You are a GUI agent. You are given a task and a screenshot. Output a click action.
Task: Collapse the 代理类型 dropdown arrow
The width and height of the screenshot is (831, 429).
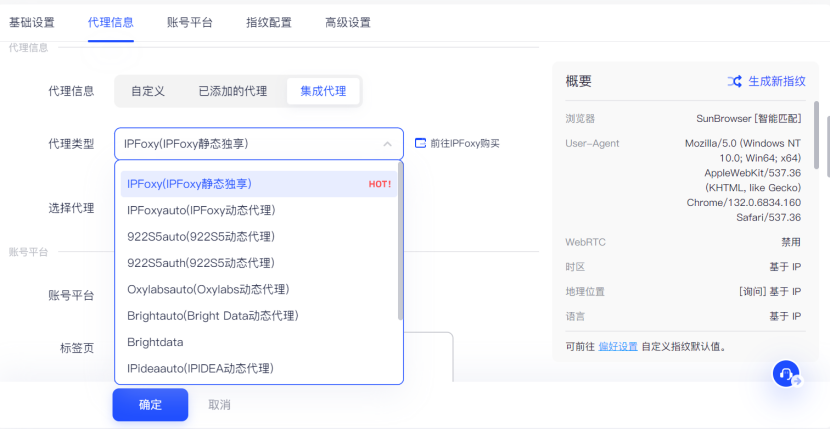[387, 144]
